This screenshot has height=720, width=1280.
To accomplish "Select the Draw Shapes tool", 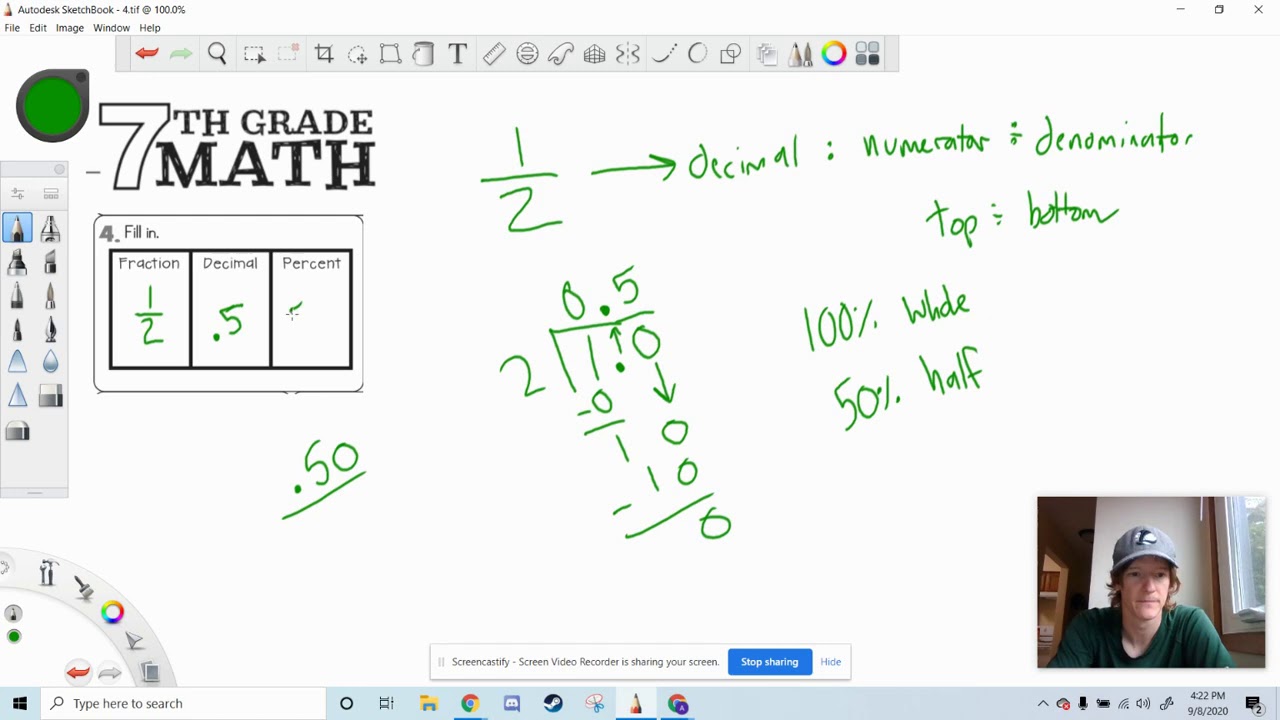I will [731, 54].
